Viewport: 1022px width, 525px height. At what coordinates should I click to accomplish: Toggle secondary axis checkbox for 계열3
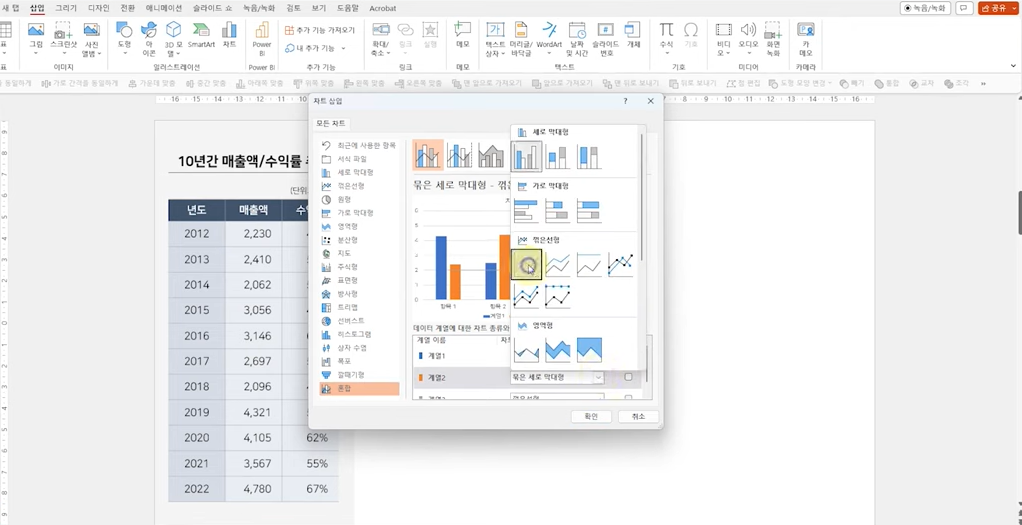pos(628,398)
